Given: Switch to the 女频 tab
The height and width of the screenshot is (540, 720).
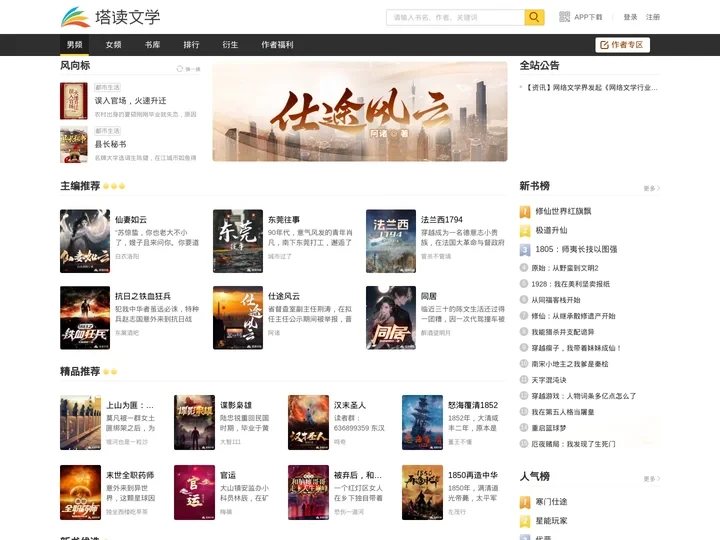Looking at the screenshot, I should coord(113,45).
